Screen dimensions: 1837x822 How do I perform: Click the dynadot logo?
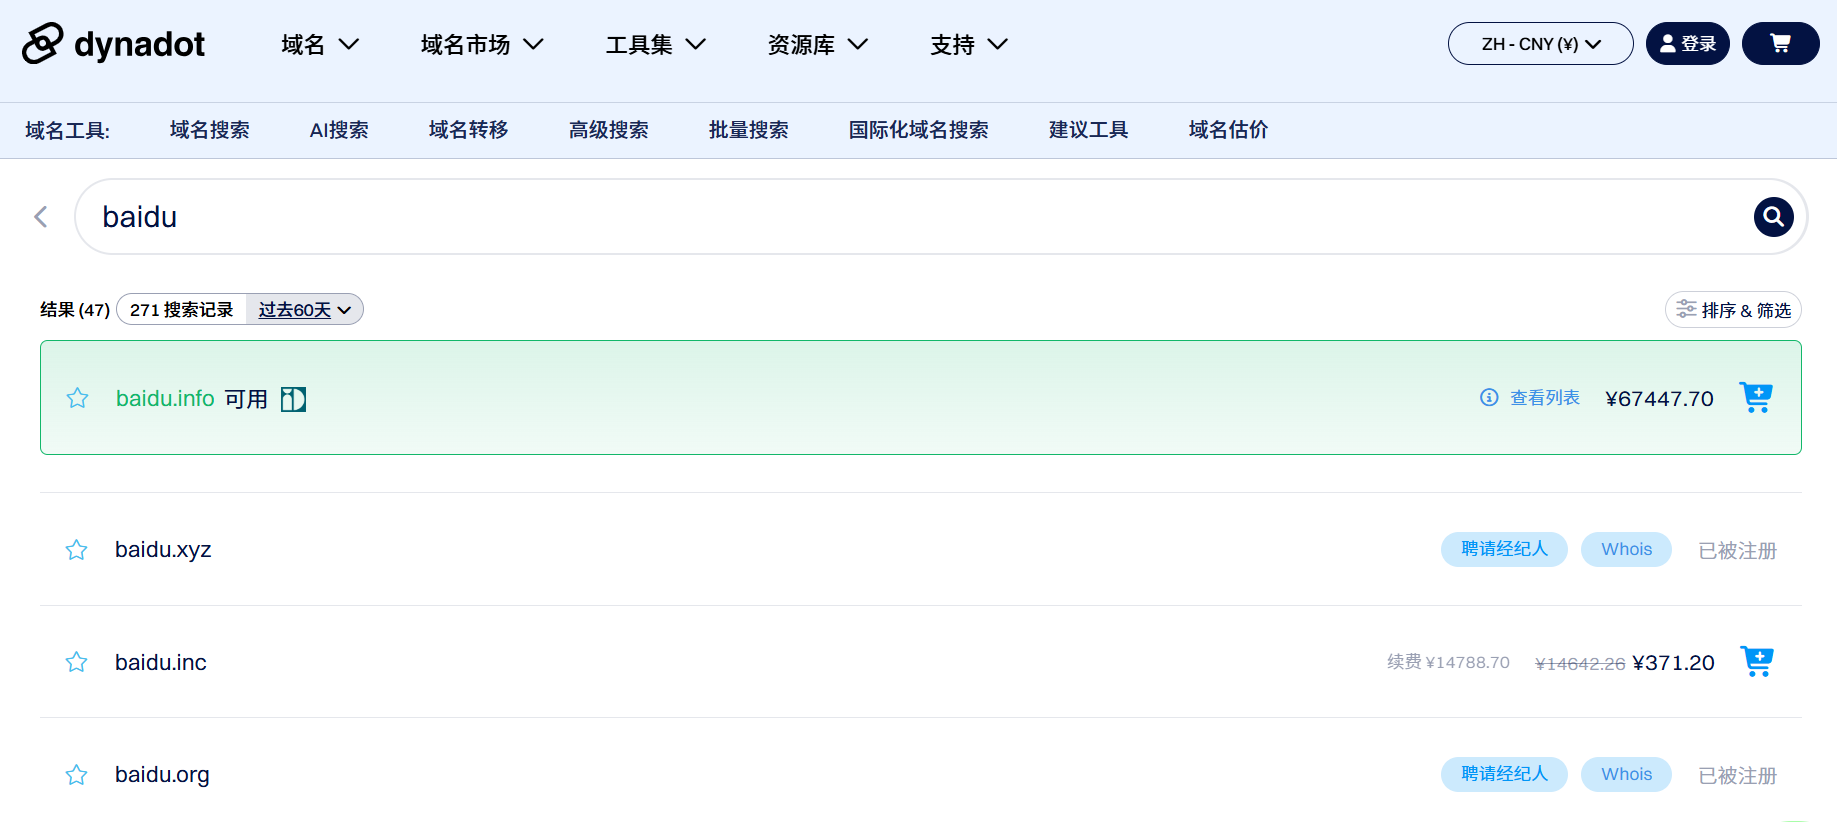tap(113, 44)
